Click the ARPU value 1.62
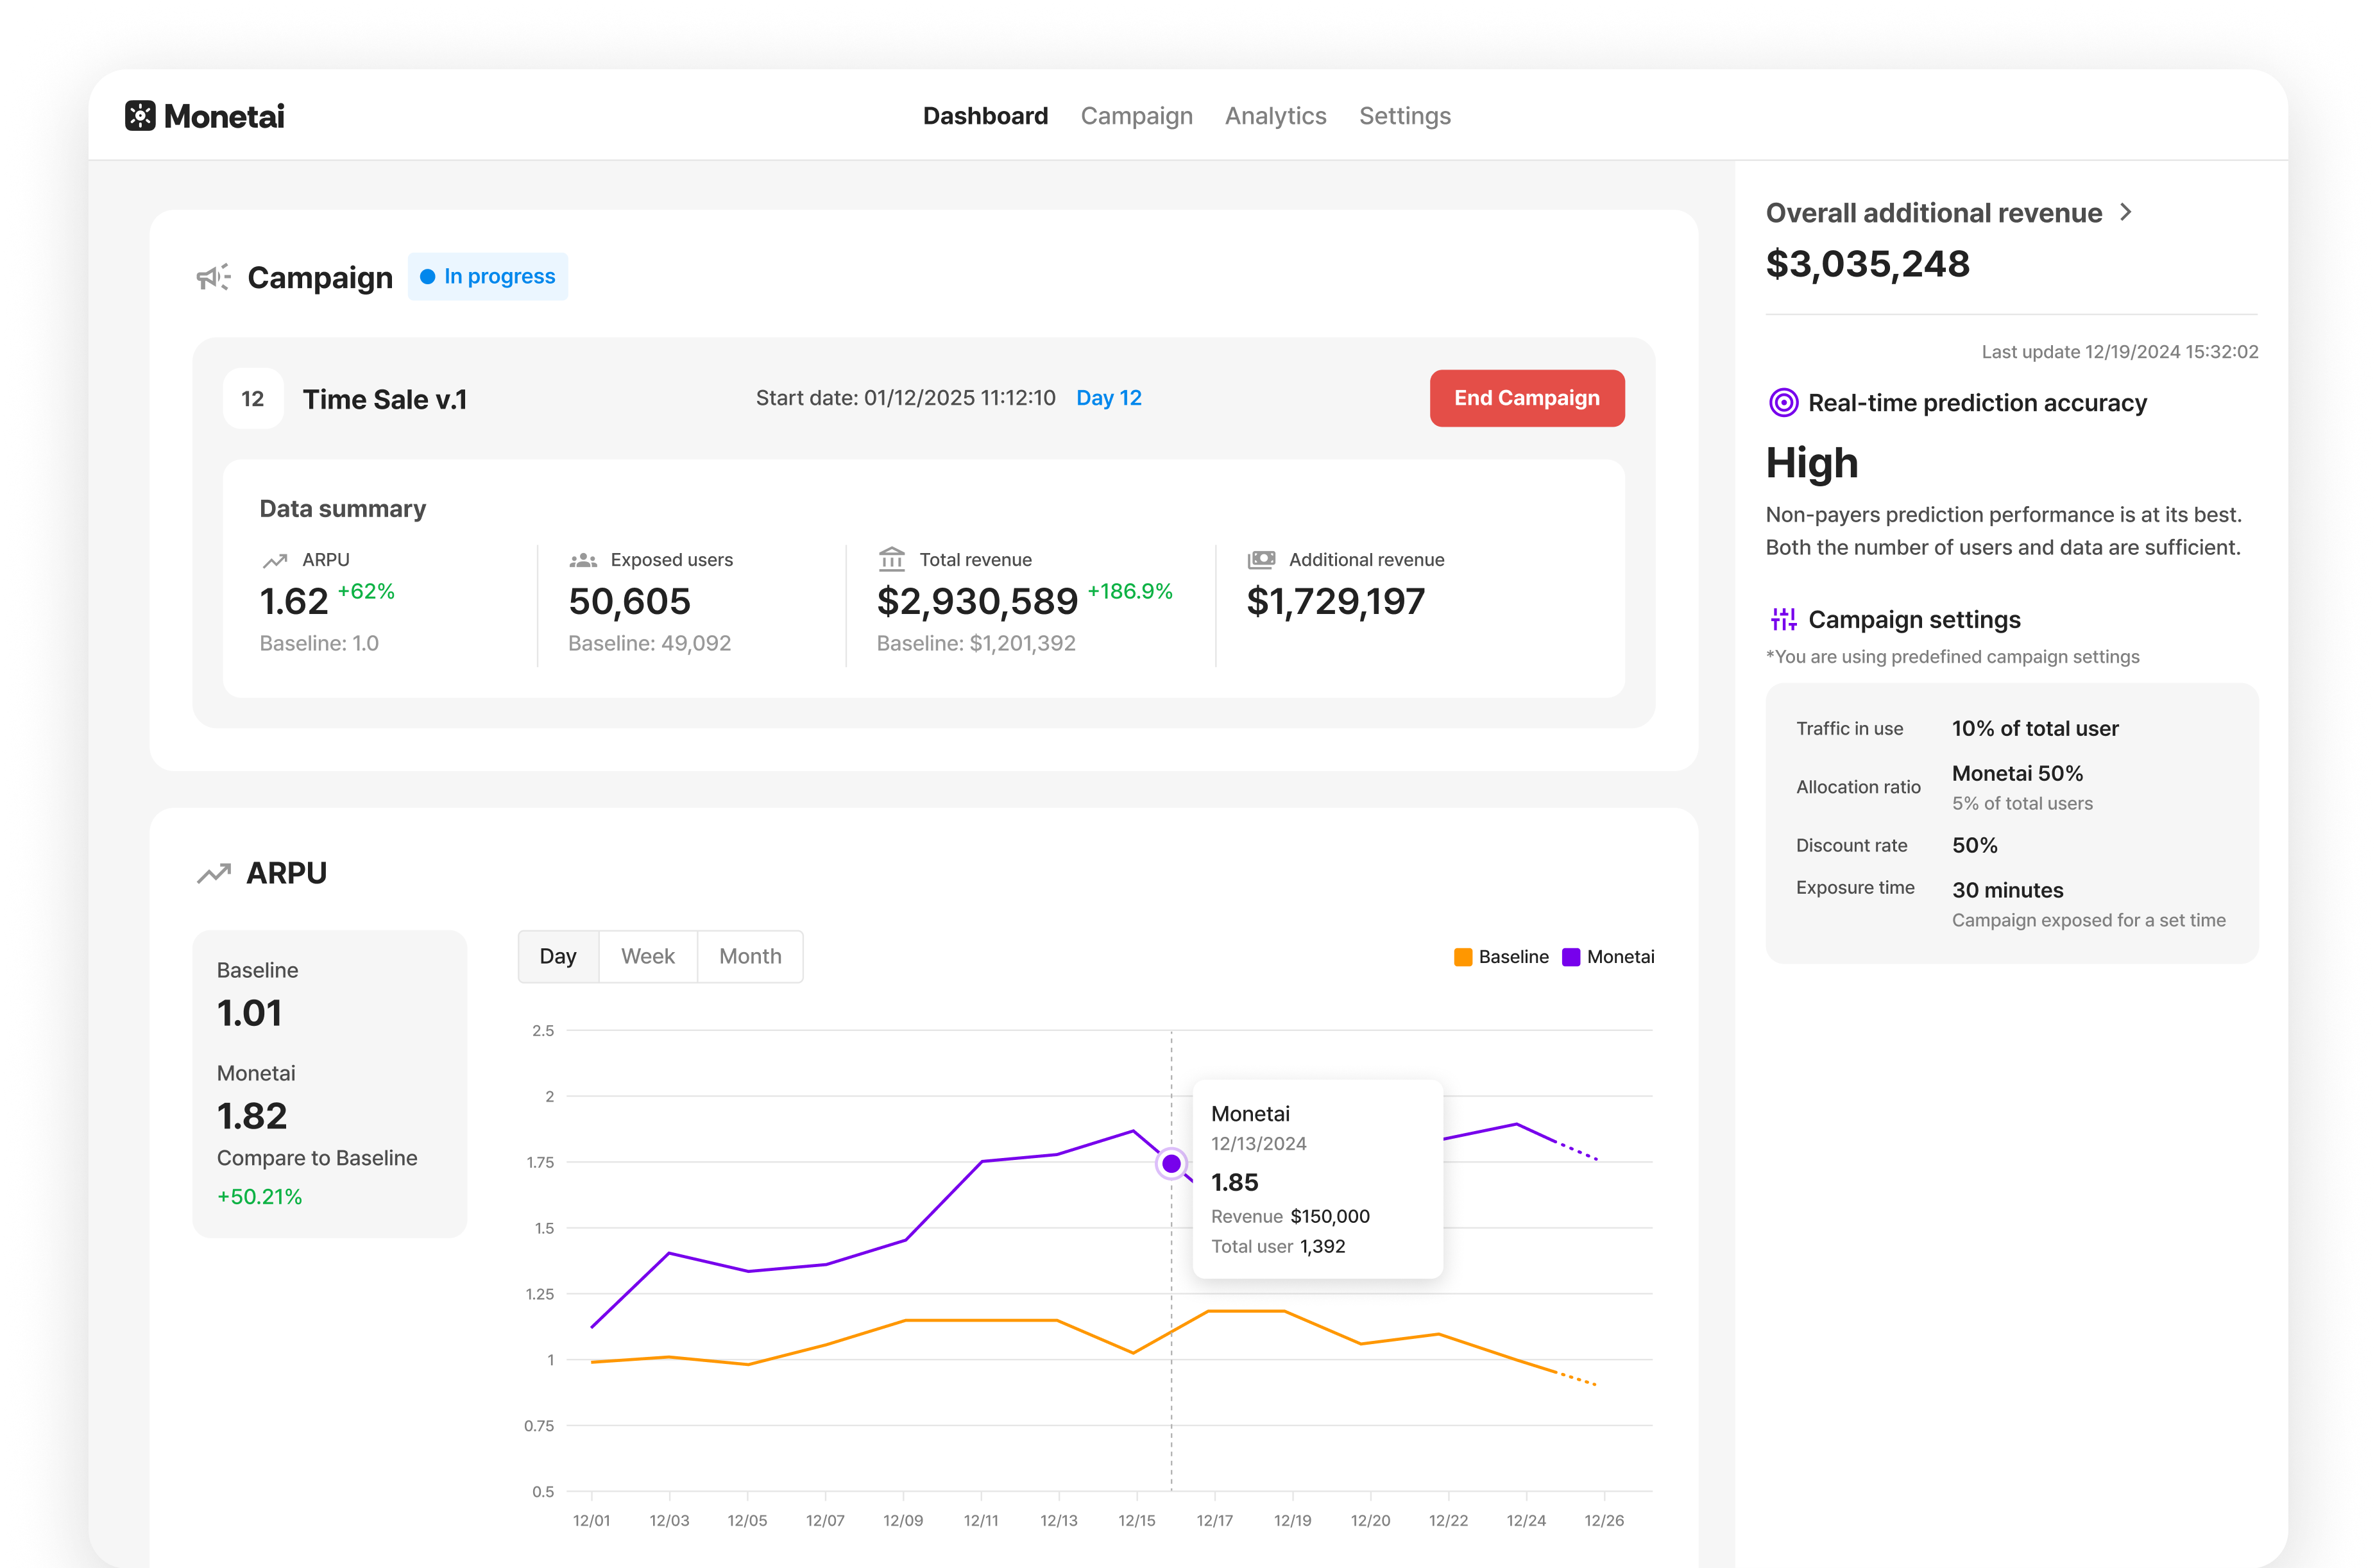This screenshot has height=1568, width=2375. pos(294,601)
